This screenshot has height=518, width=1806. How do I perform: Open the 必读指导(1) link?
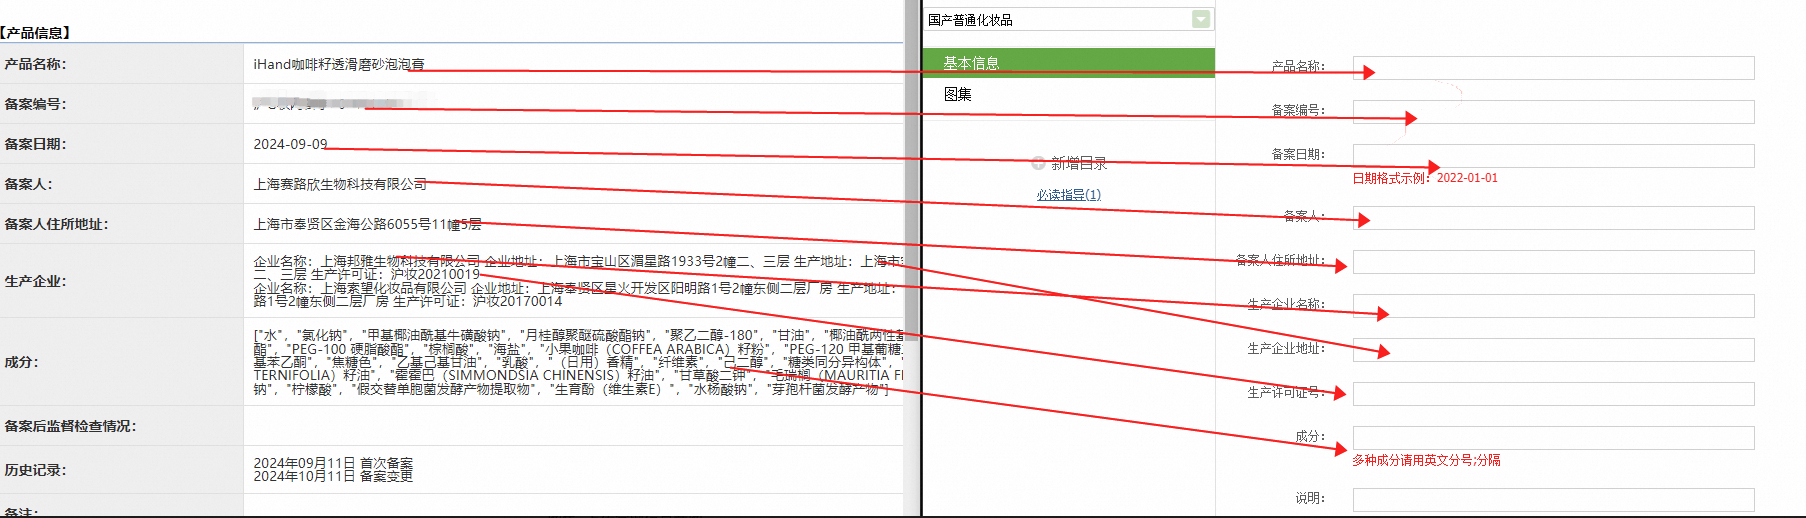tap(1068, 195)
